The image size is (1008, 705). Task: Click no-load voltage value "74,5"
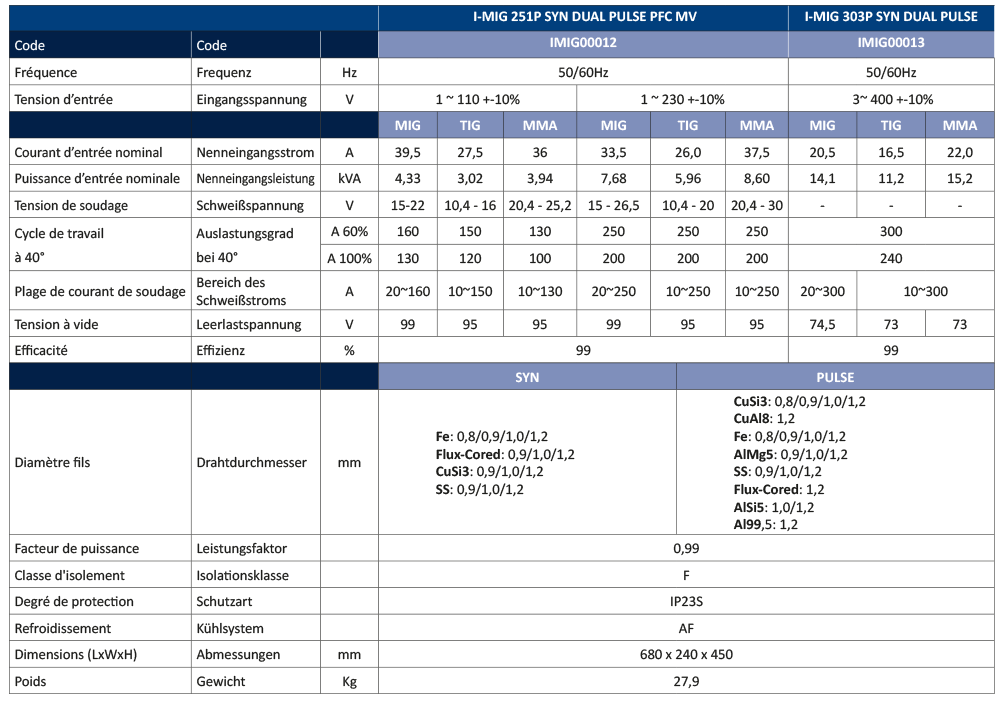[x=822, y=325]
